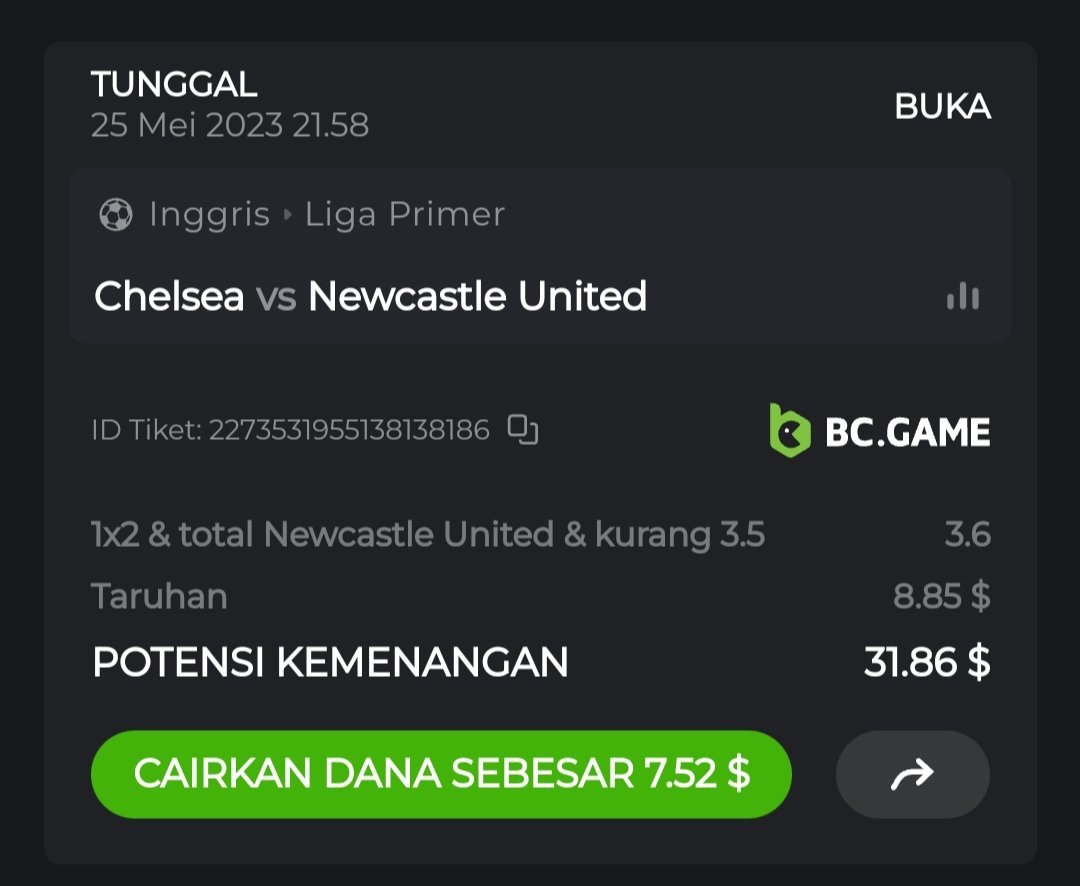Click the 1x2 & total bet selection text

click(428, 535)
